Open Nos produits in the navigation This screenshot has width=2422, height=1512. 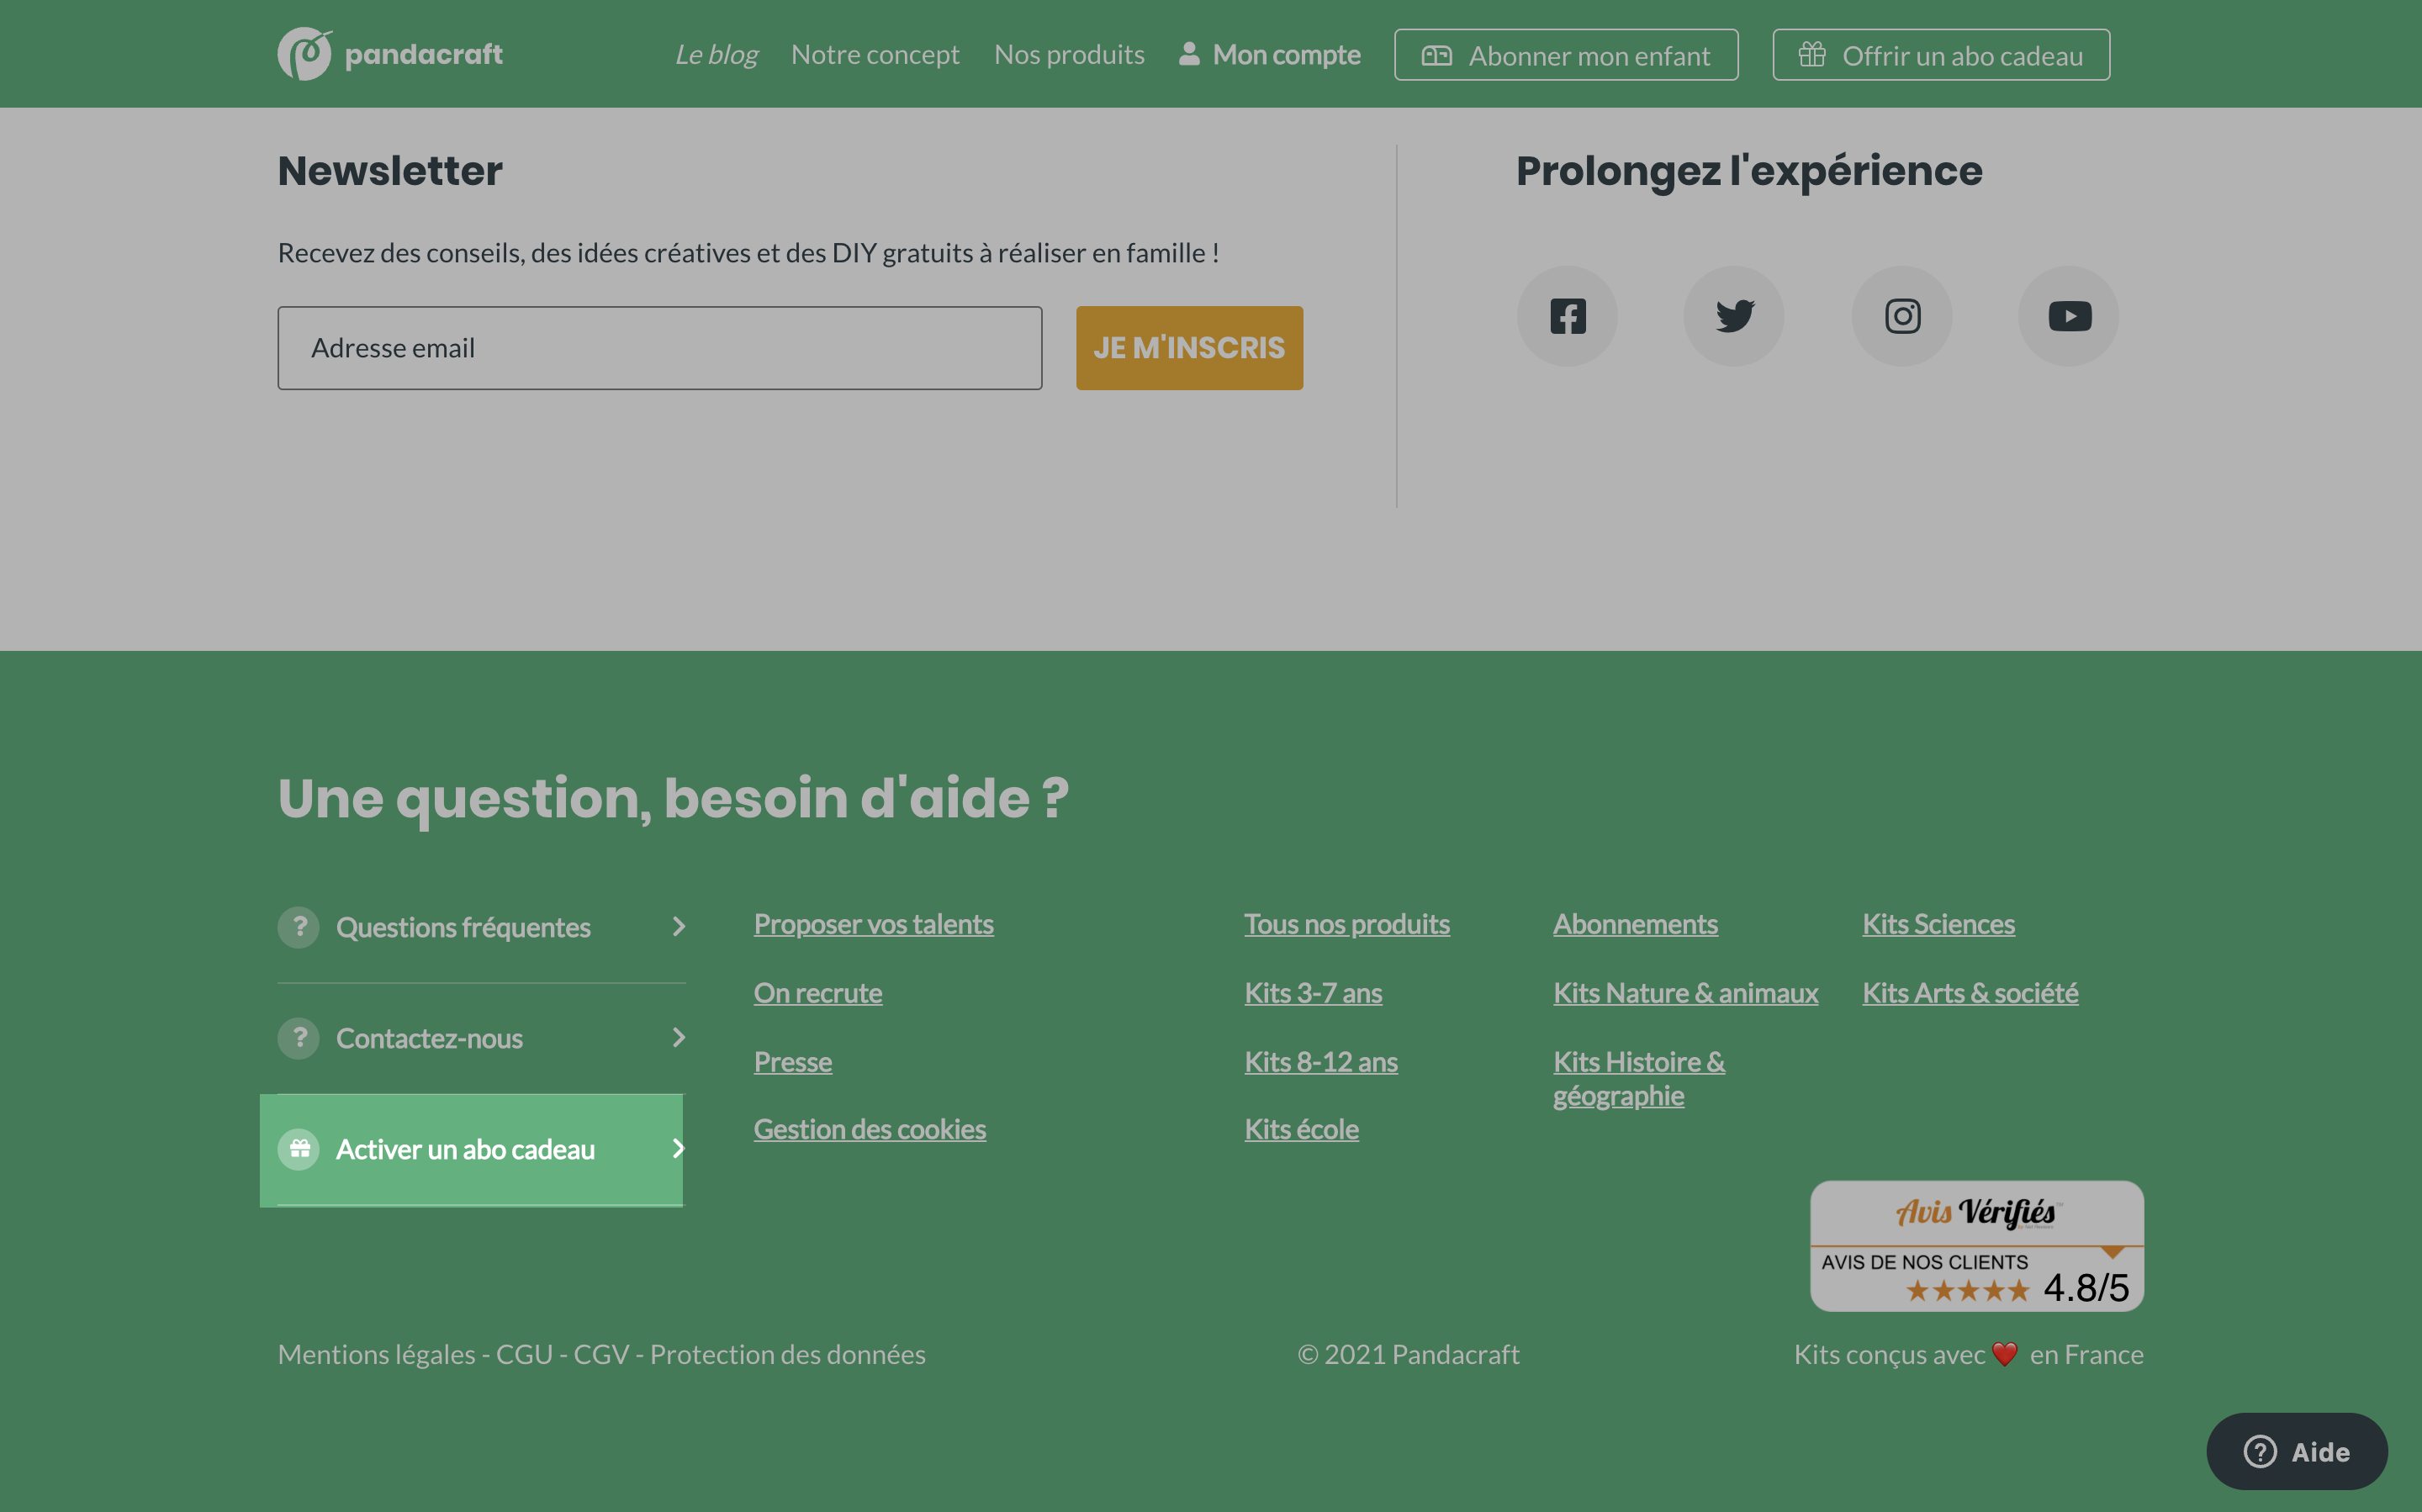point(1069,54)
